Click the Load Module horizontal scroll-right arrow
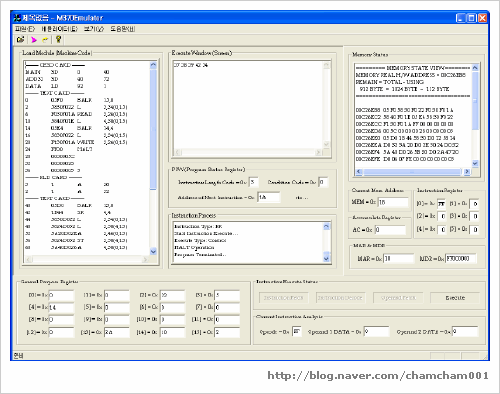 pos(145,259)
